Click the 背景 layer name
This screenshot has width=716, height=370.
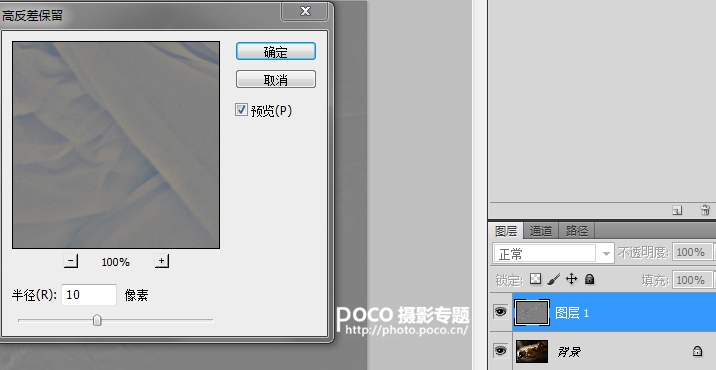click(x=569, y=352)
